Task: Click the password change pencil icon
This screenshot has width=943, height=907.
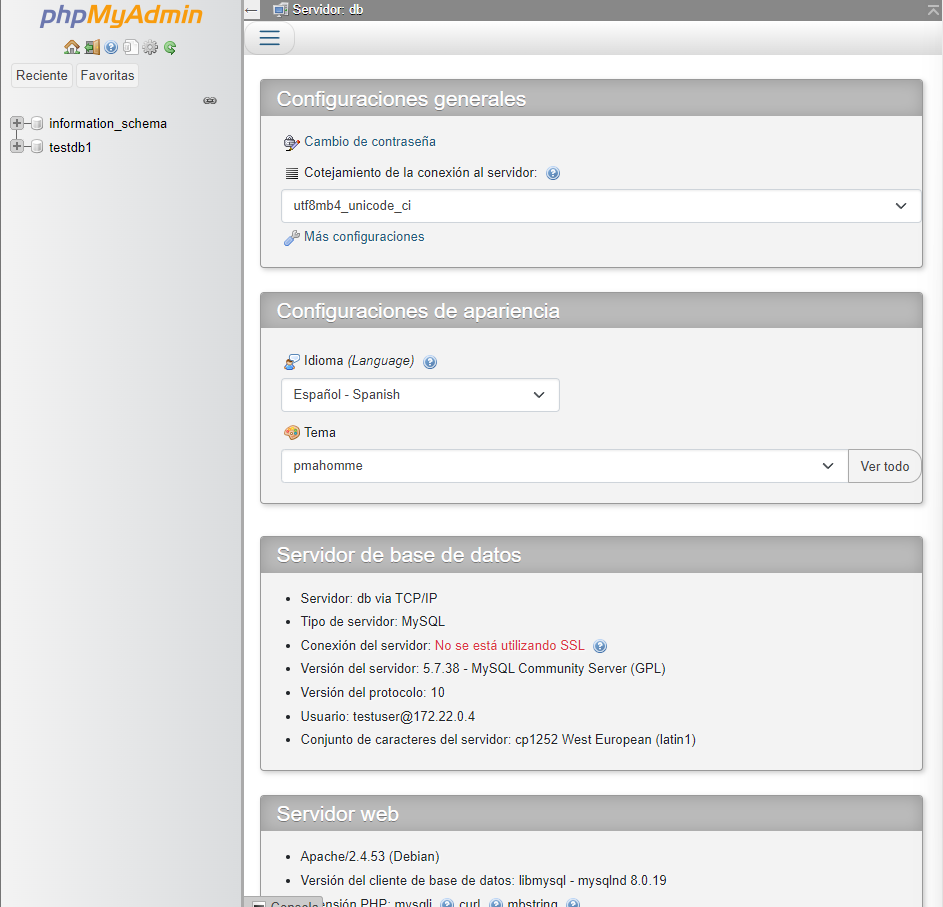Action: [292, 143]
